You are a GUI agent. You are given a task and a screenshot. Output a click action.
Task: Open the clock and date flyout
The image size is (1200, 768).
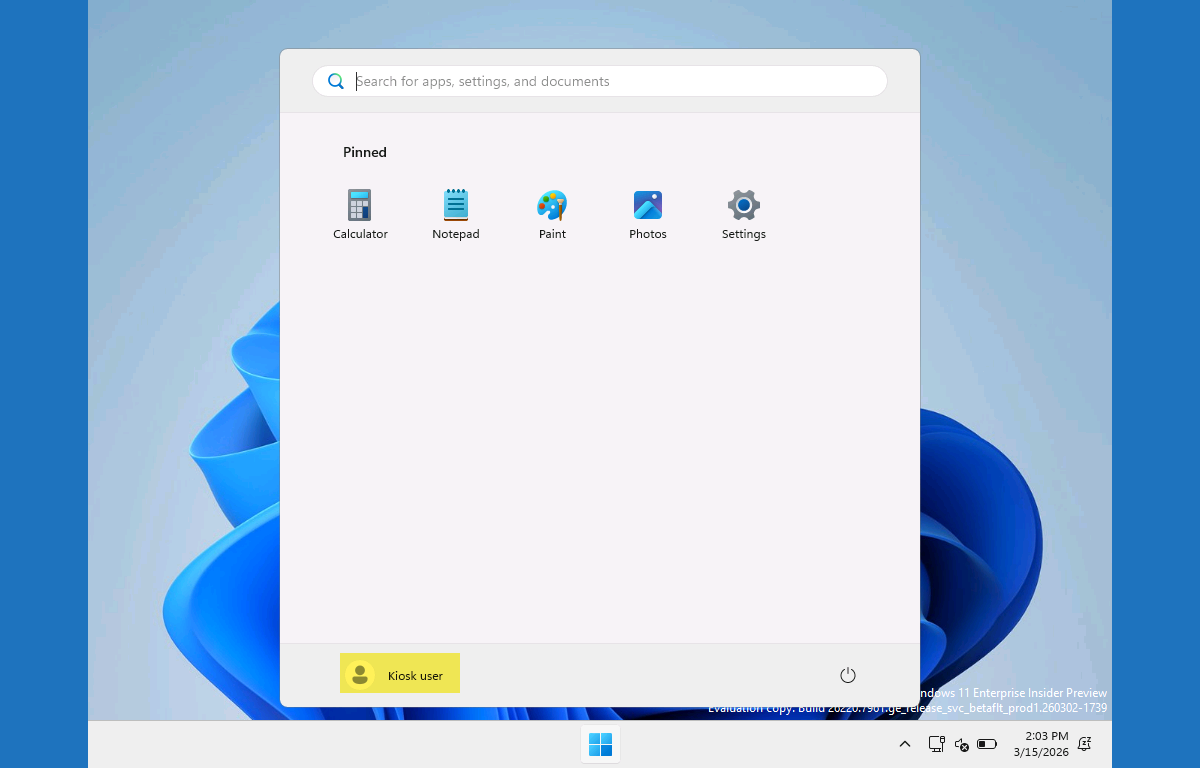click(1040, 744)
